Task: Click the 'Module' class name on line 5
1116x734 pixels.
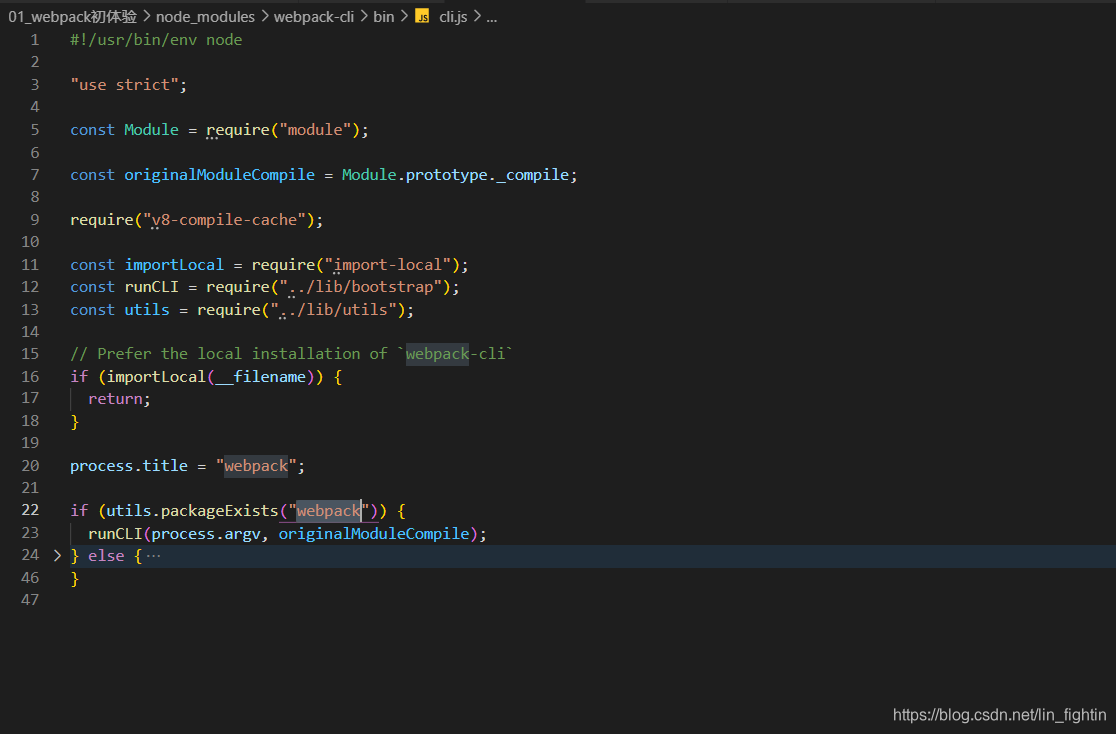Action: [x=152, y=130]
